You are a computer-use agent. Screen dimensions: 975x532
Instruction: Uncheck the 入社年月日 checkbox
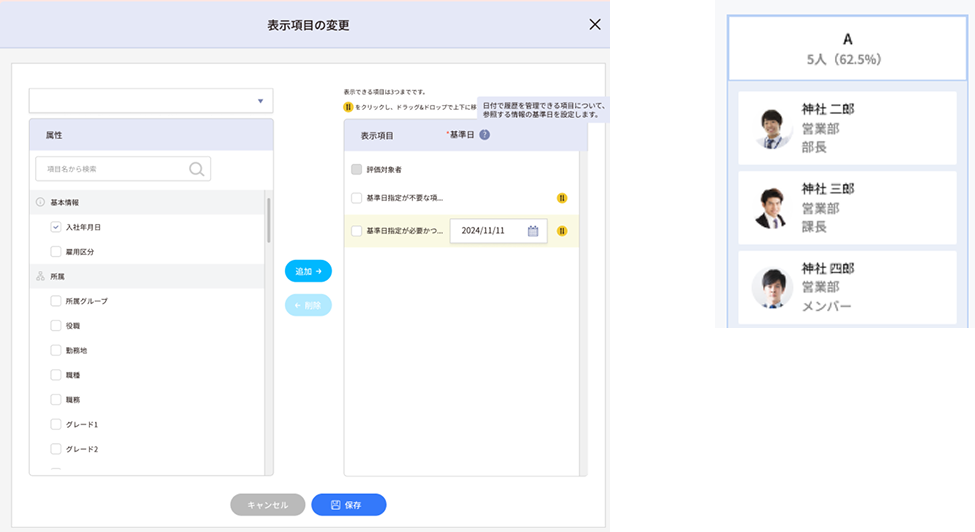pyautogui.click(x=57, y=227)
